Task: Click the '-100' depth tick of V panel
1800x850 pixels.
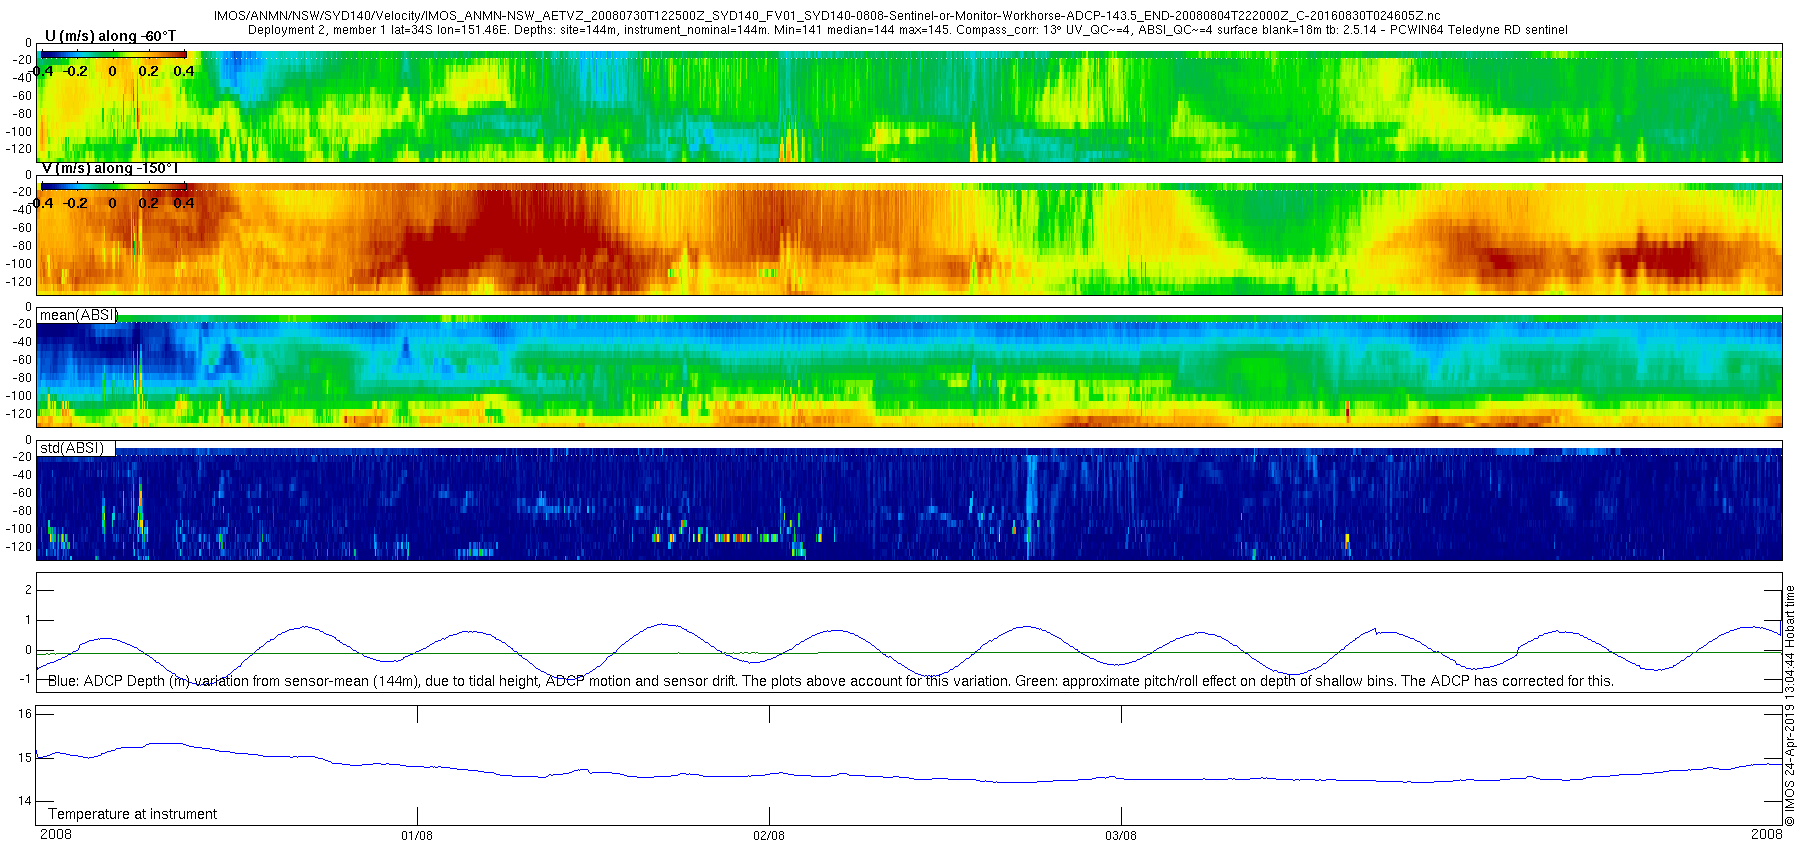Action: pyautogui.click(x=19, y=264)
